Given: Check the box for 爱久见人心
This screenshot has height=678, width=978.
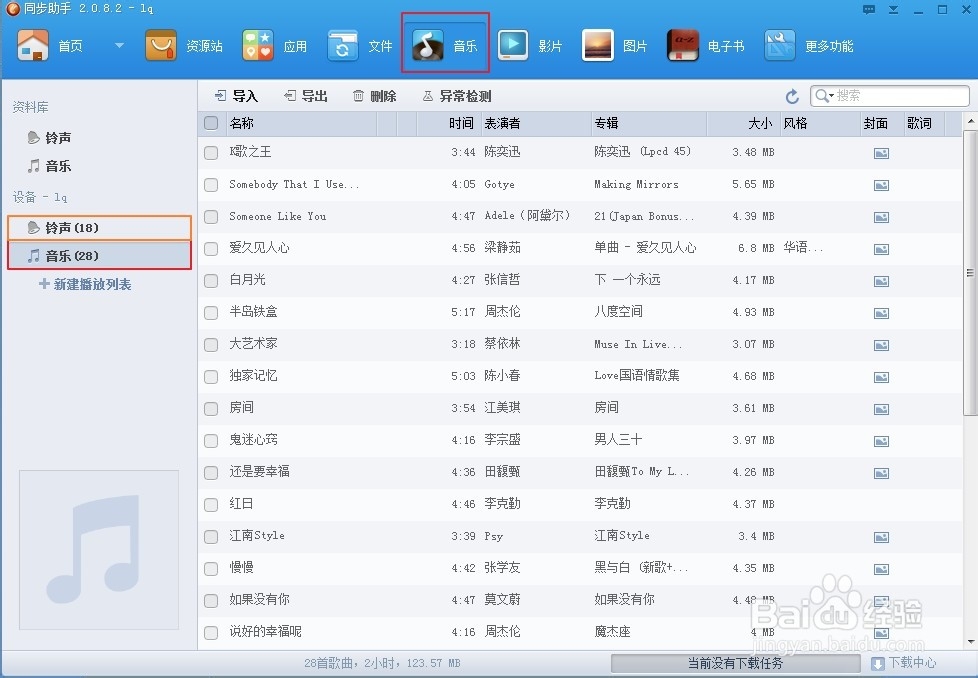Looking at the screenshot, I should 211,249.
